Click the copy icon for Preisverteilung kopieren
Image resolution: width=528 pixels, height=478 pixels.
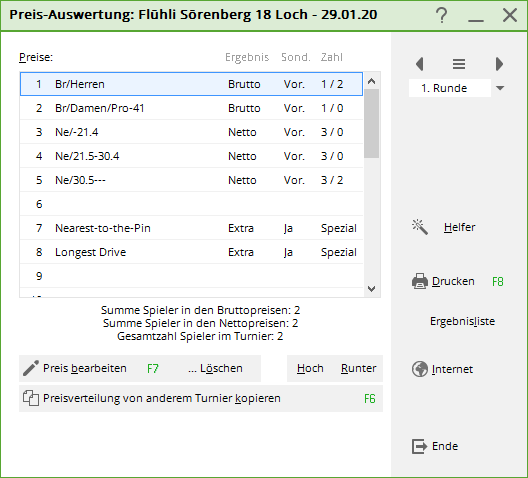[31, 398]
